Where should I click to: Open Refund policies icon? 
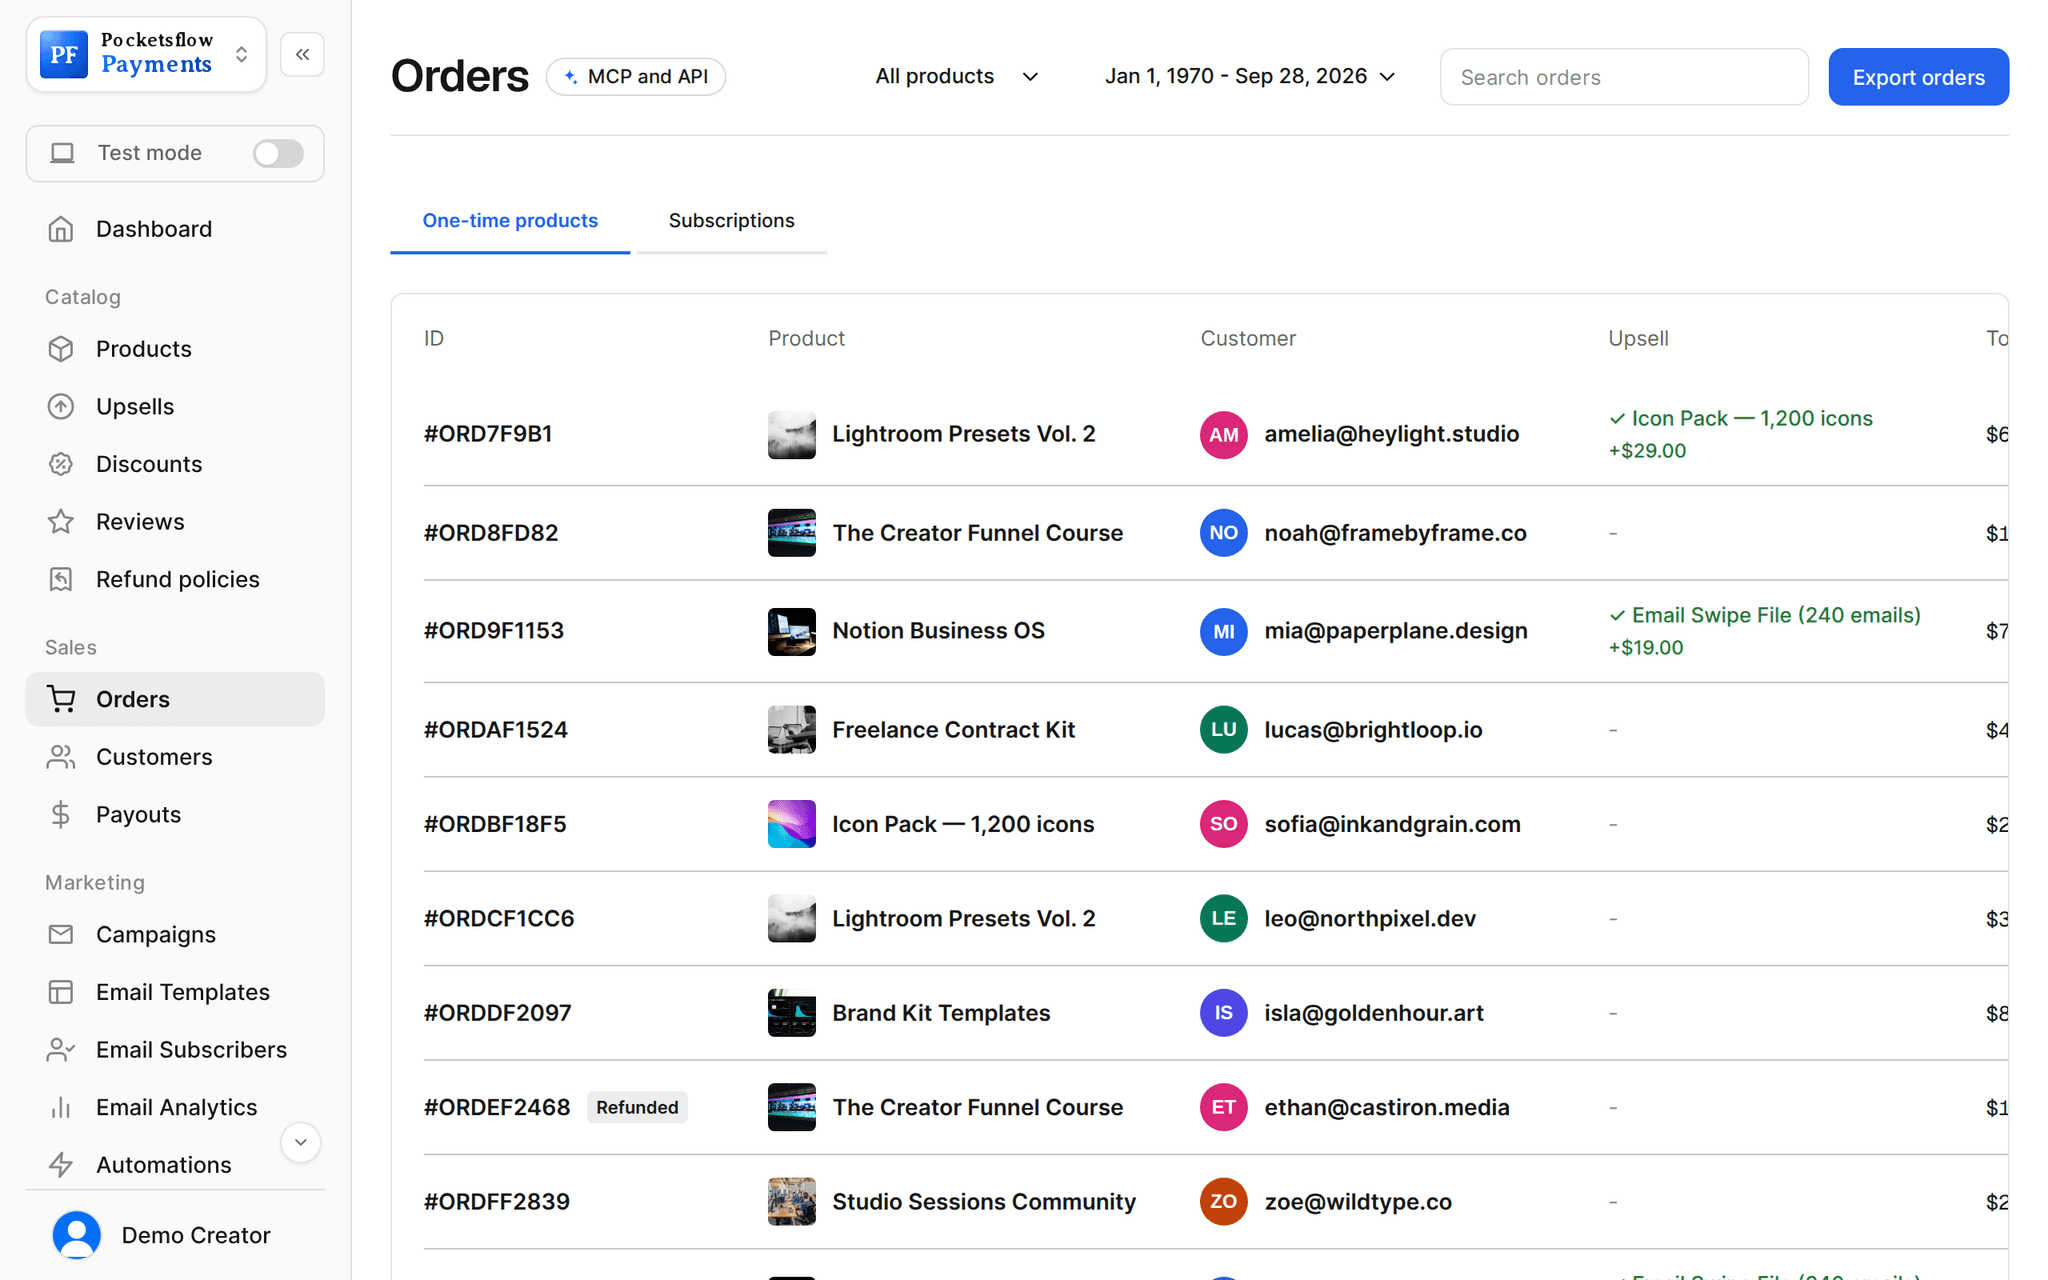click(61, 579)
